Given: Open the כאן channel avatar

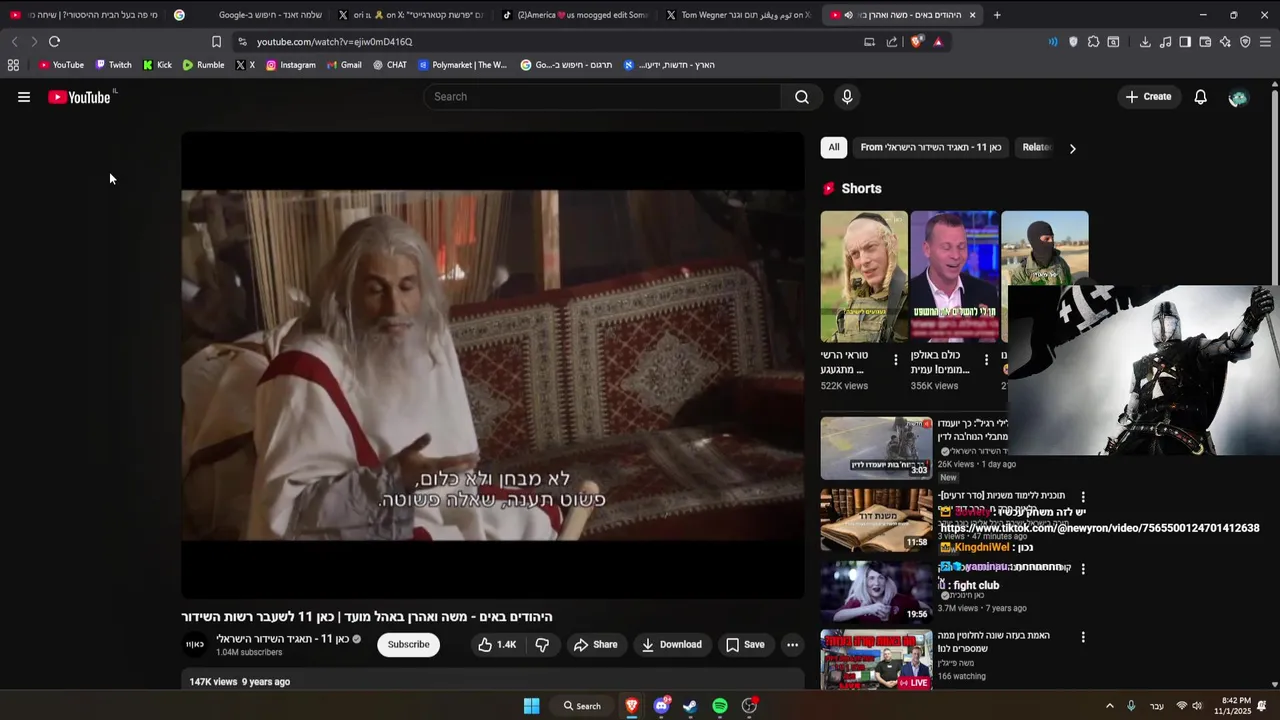Looking at the screenshot, I should point(195,644).
